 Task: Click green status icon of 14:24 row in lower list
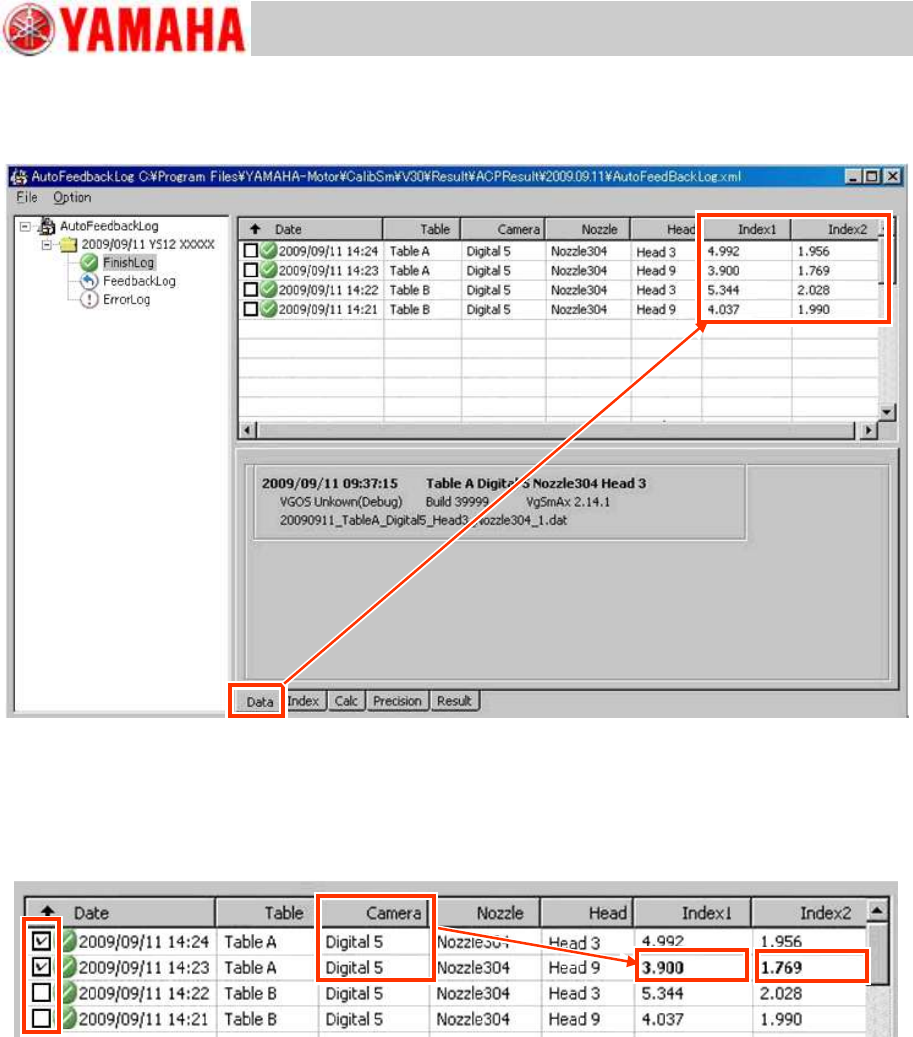tap(69, 940)
